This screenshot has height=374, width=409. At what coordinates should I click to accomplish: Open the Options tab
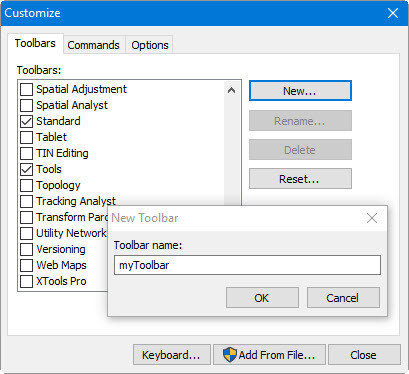(x=150, y=45)
